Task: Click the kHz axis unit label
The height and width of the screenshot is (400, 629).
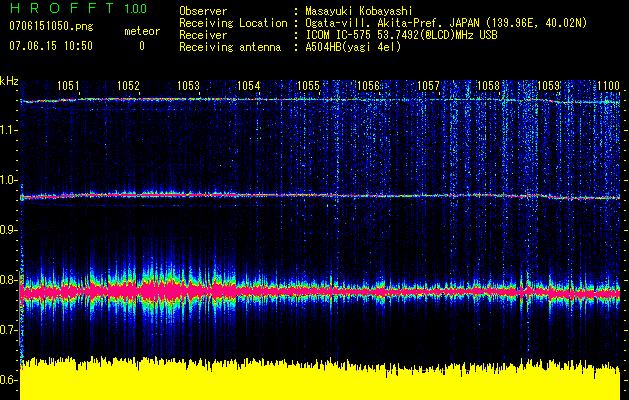Action: pyautogui.click(x=9, y=81)
